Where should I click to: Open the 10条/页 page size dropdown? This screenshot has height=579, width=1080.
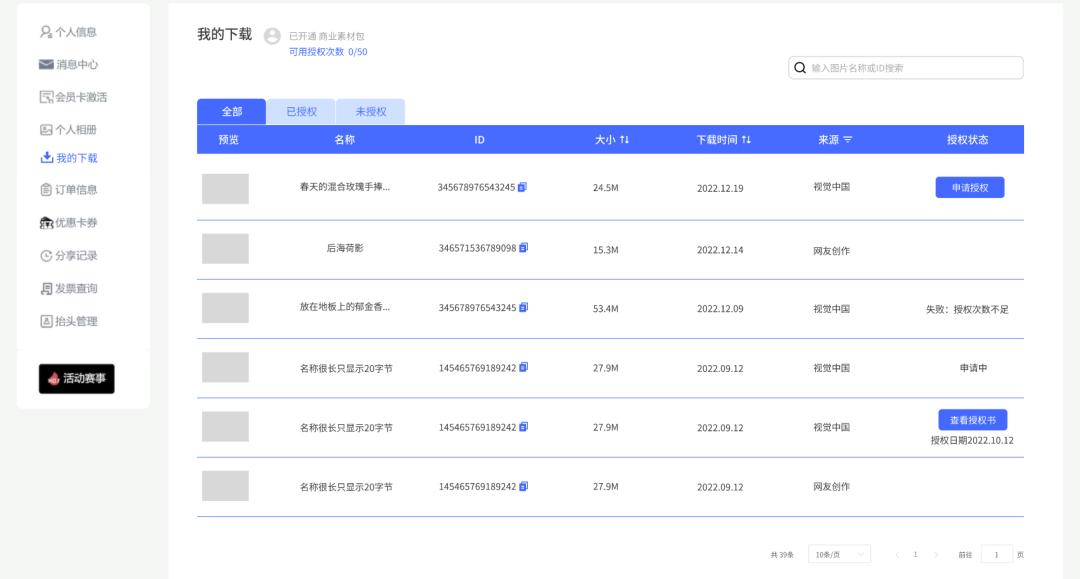[x=838, y=553]
